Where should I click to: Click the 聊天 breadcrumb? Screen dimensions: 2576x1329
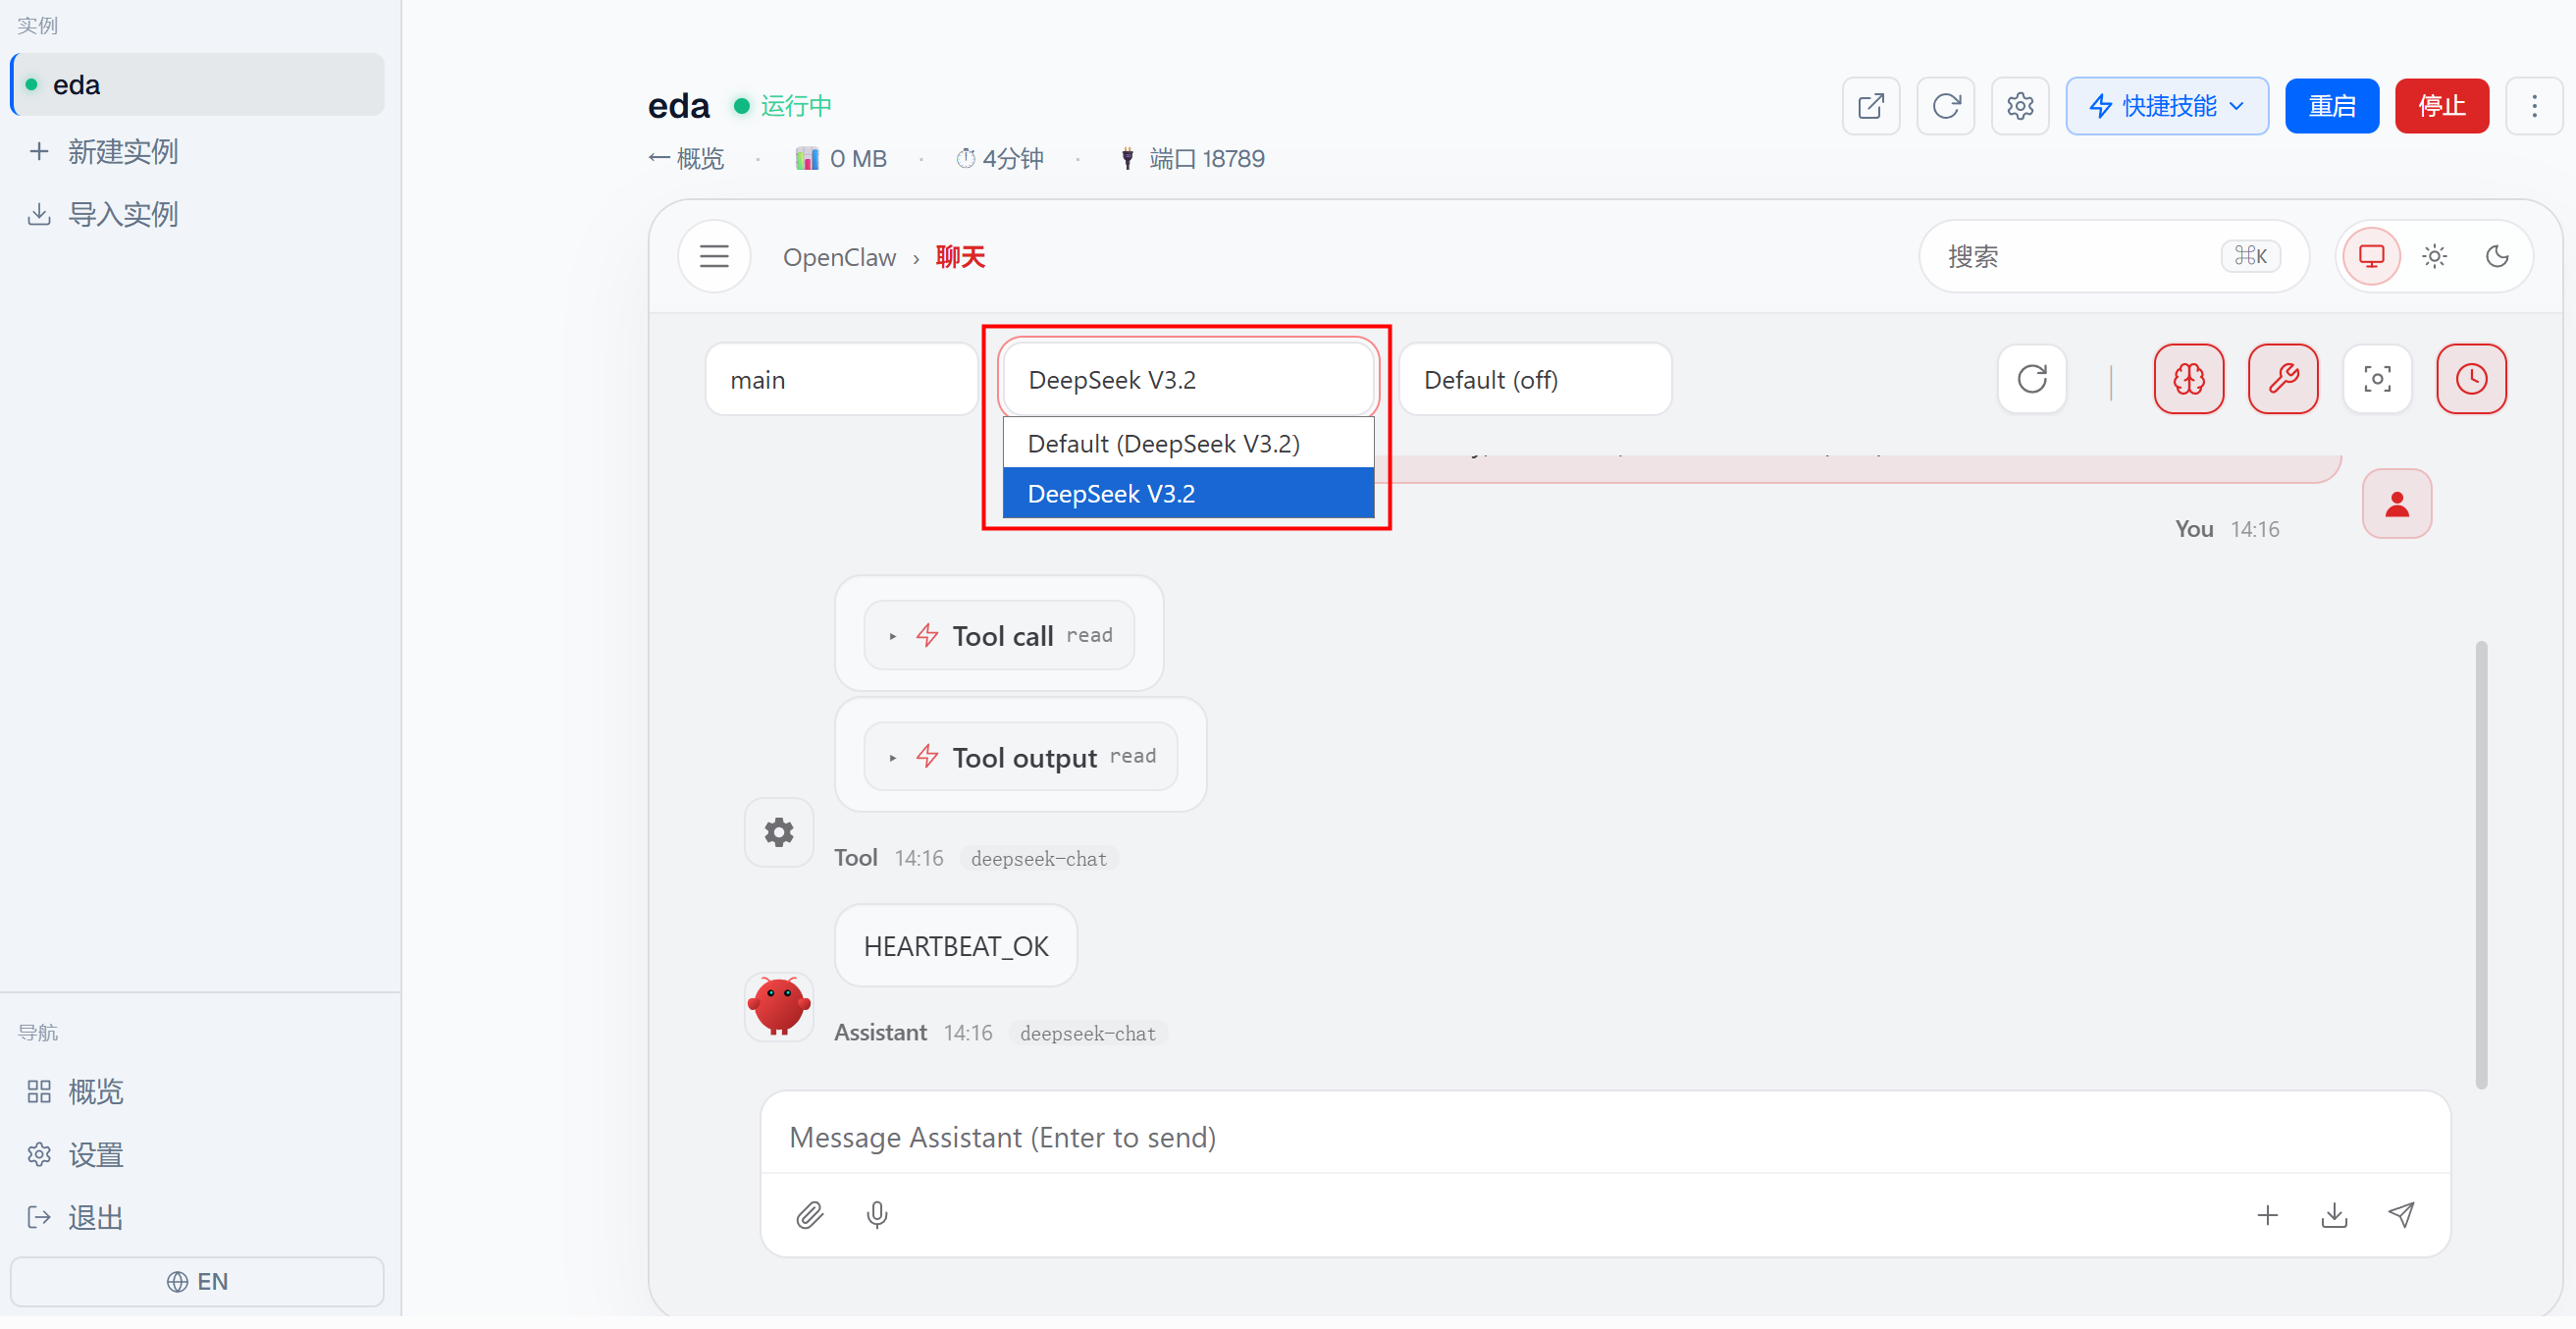[960, 257]
